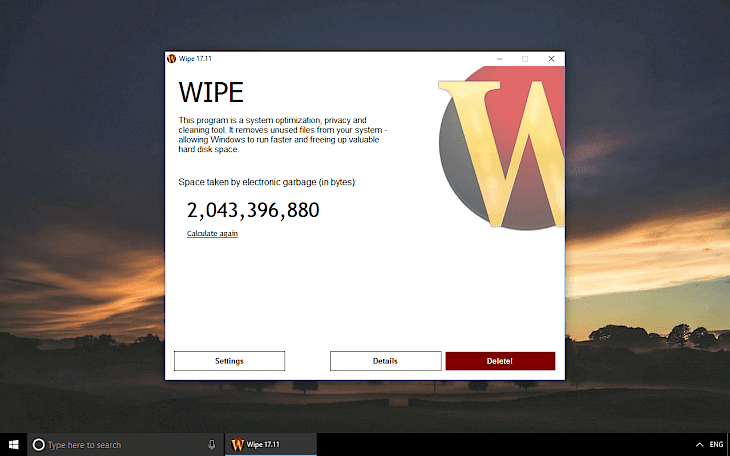Minimize the Wipe window
The image size is (730, 456).
499,59
